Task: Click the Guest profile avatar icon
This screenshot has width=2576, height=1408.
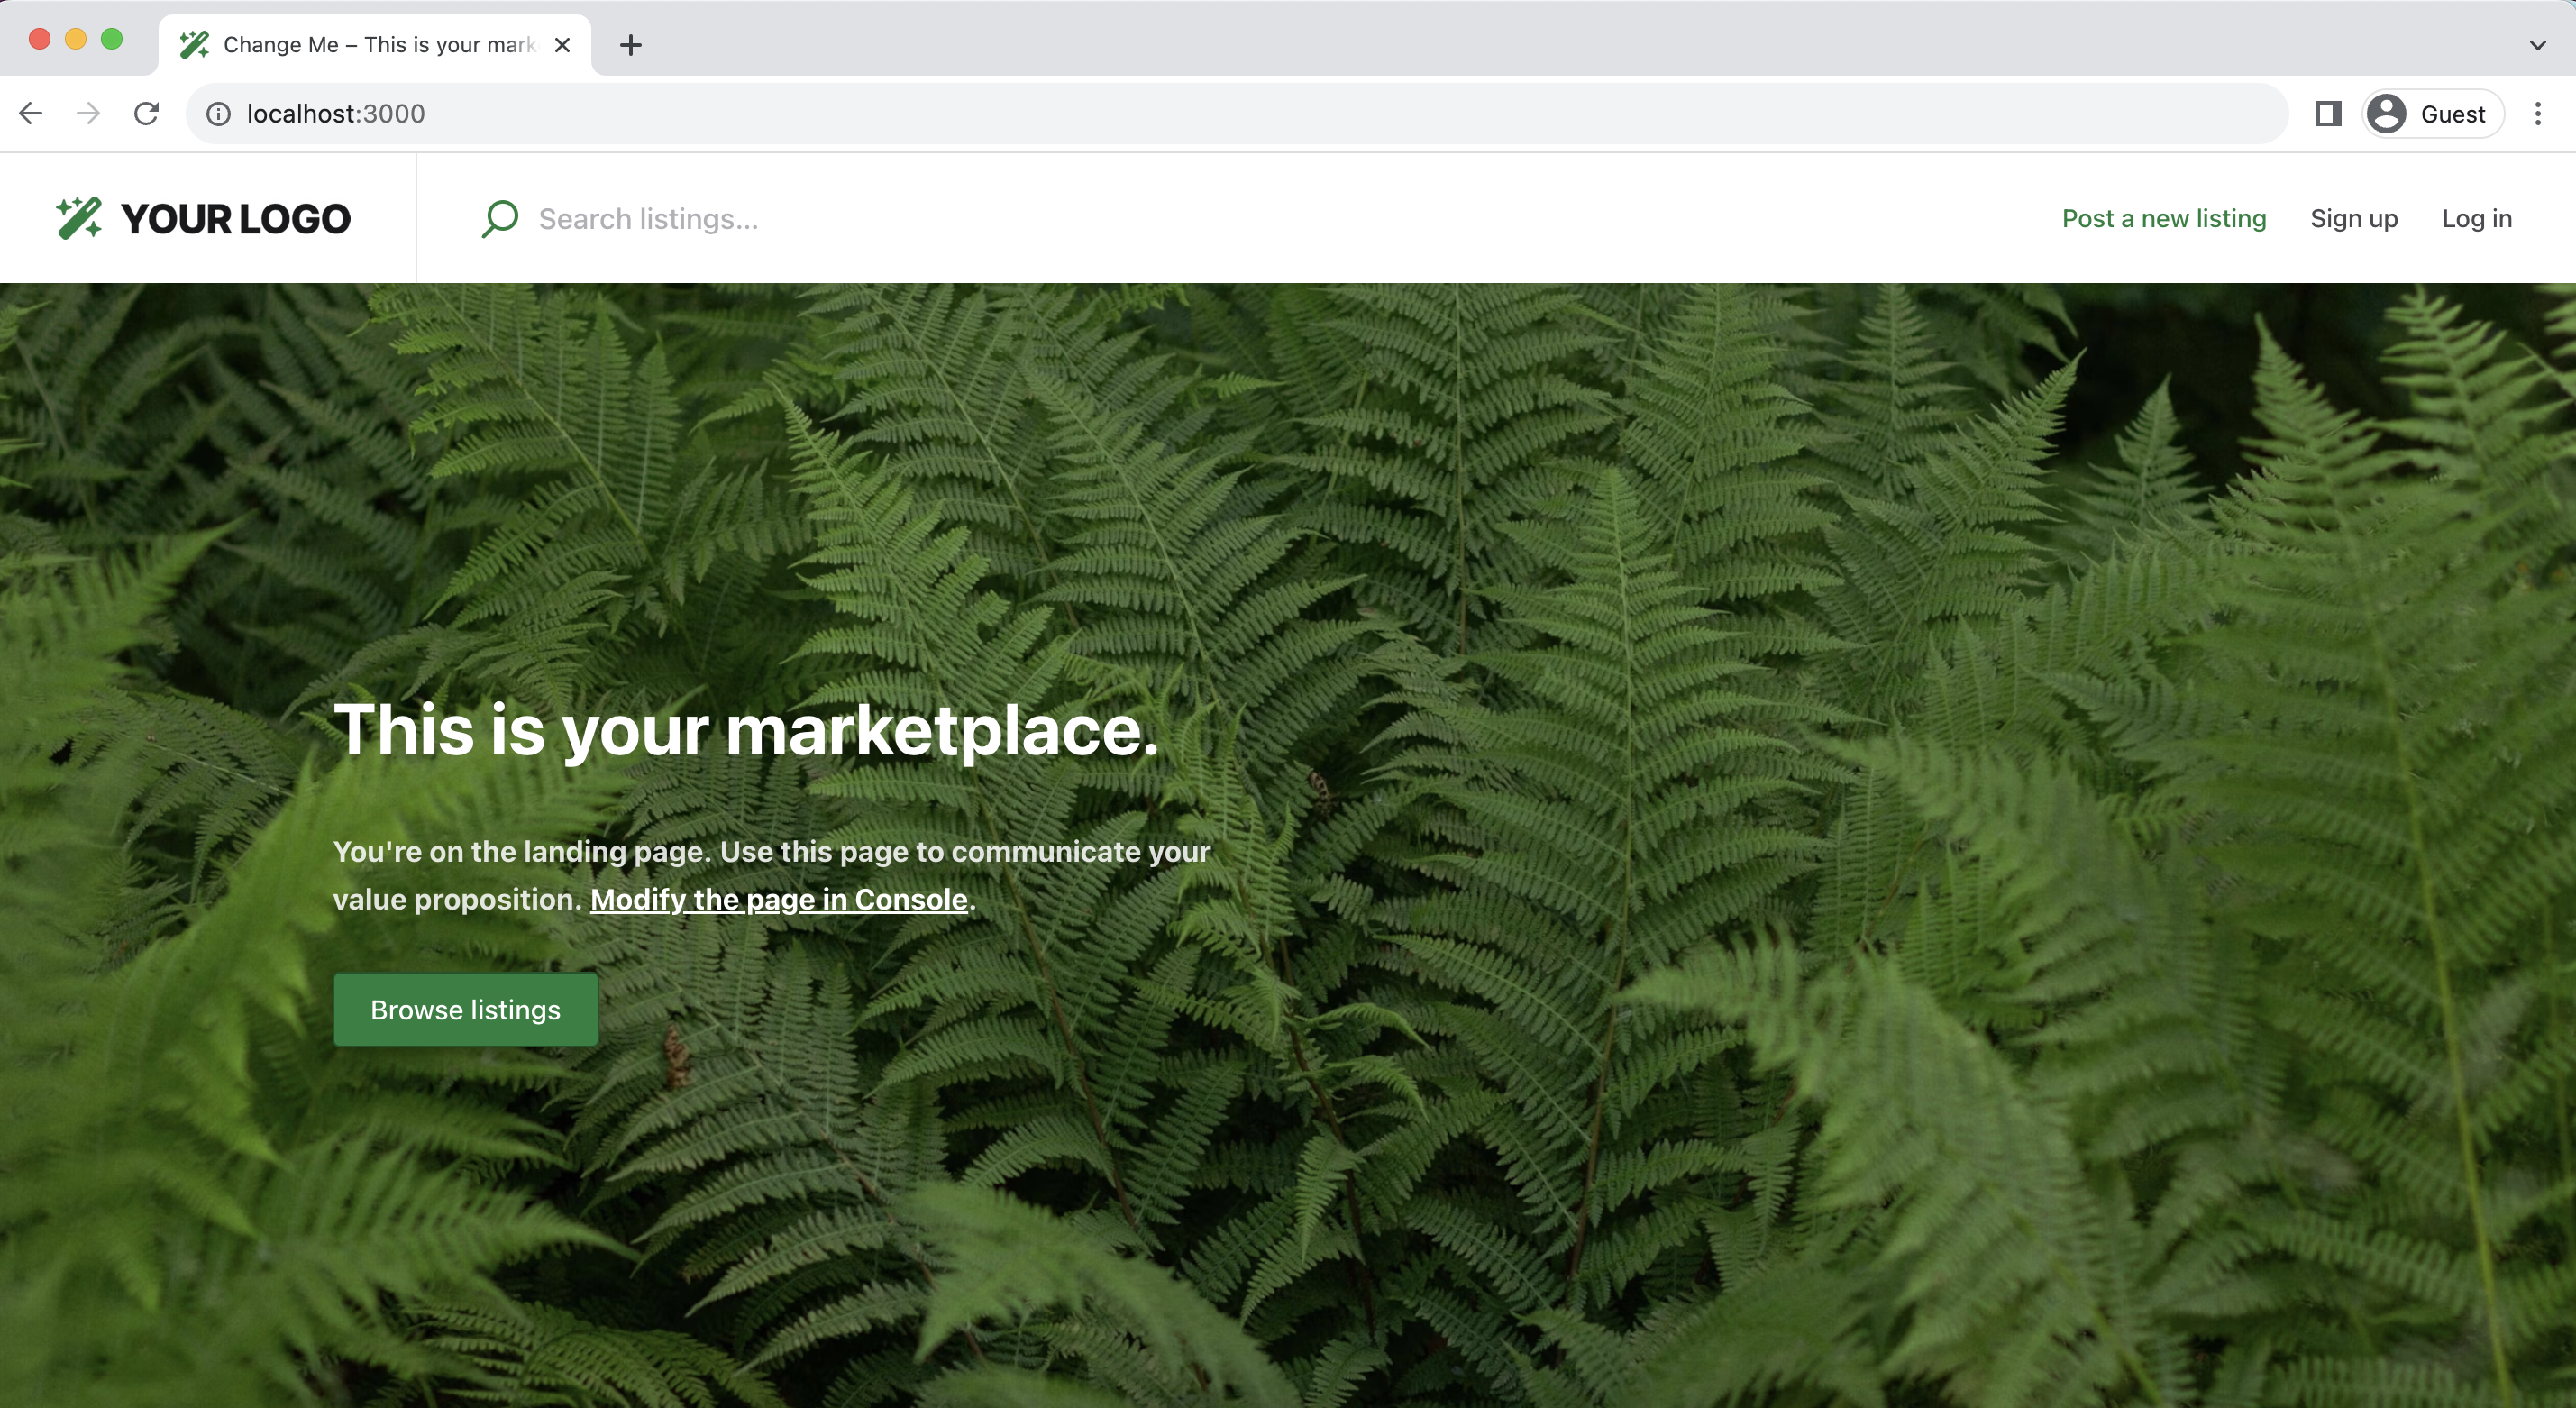Action: click(x=2388, y=113)
